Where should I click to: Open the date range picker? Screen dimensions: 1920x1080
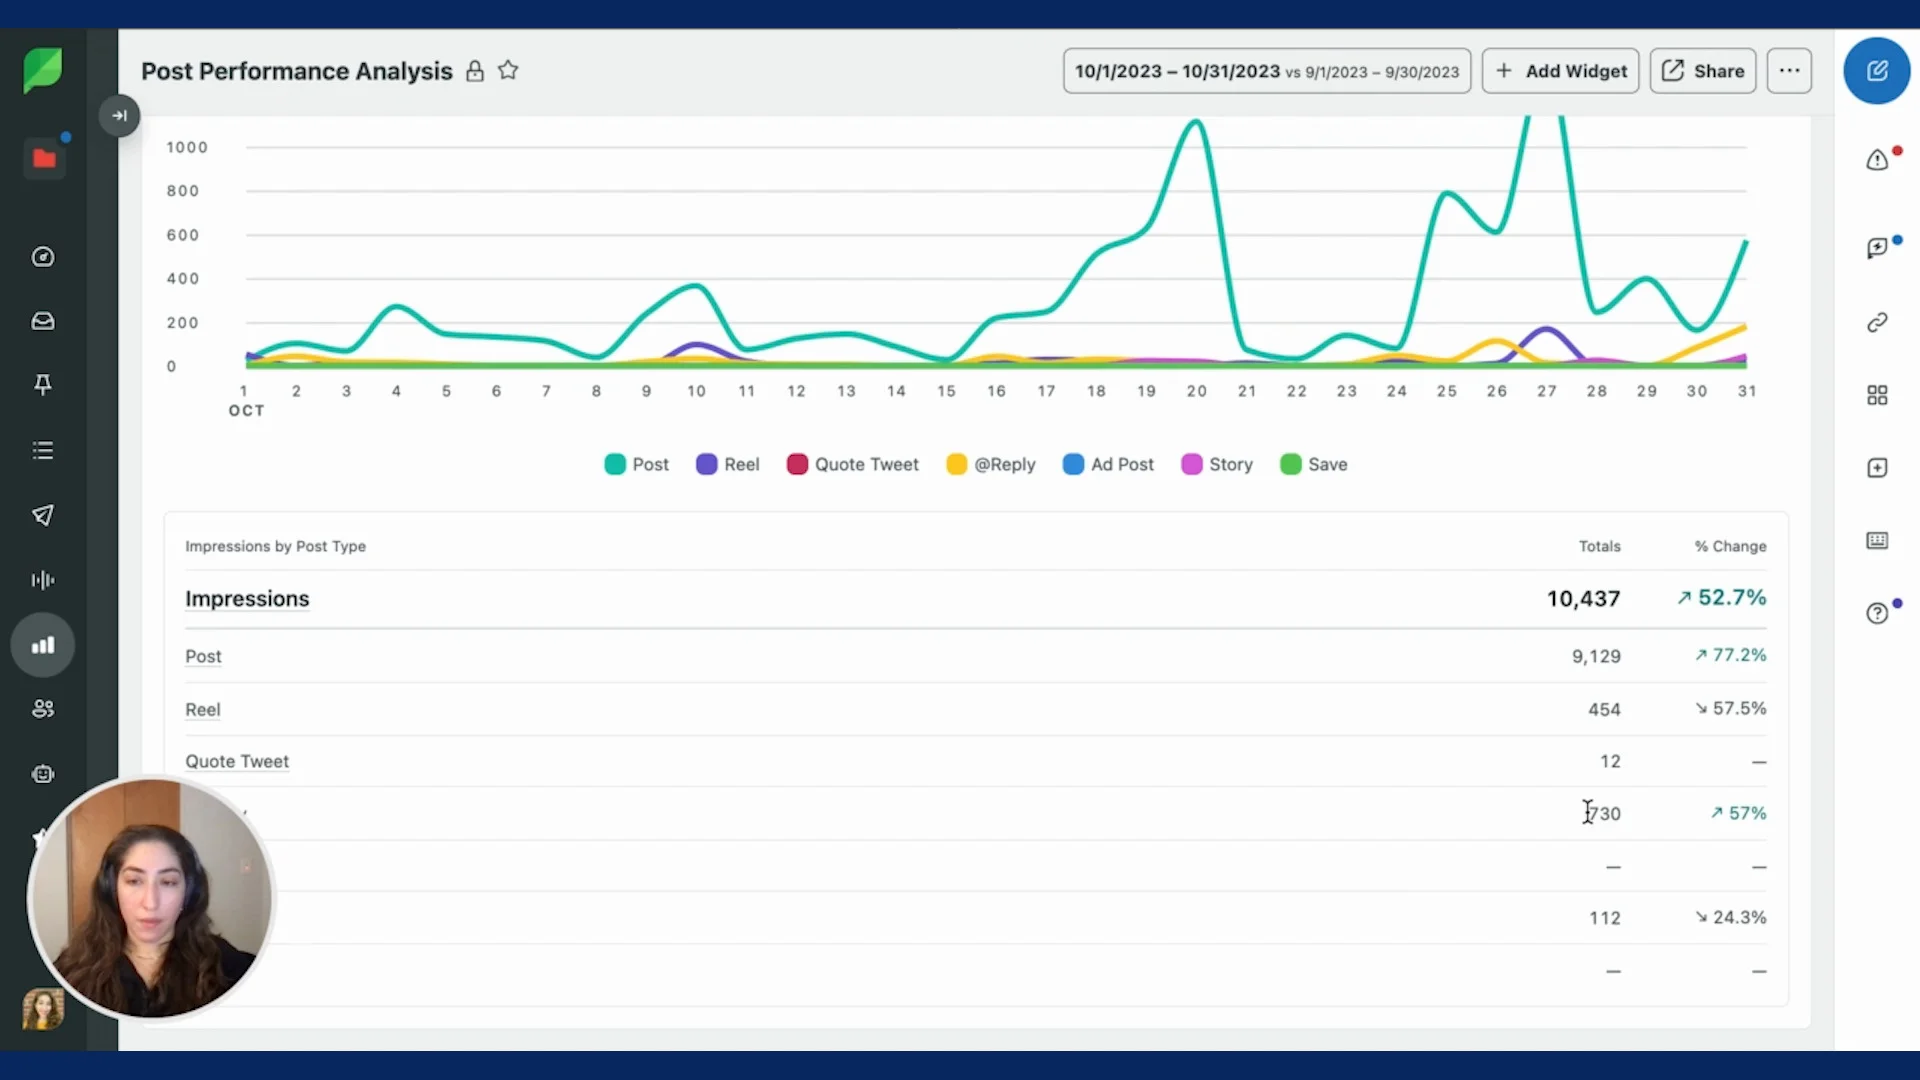pyautogui.click(x=1266, y=71)
